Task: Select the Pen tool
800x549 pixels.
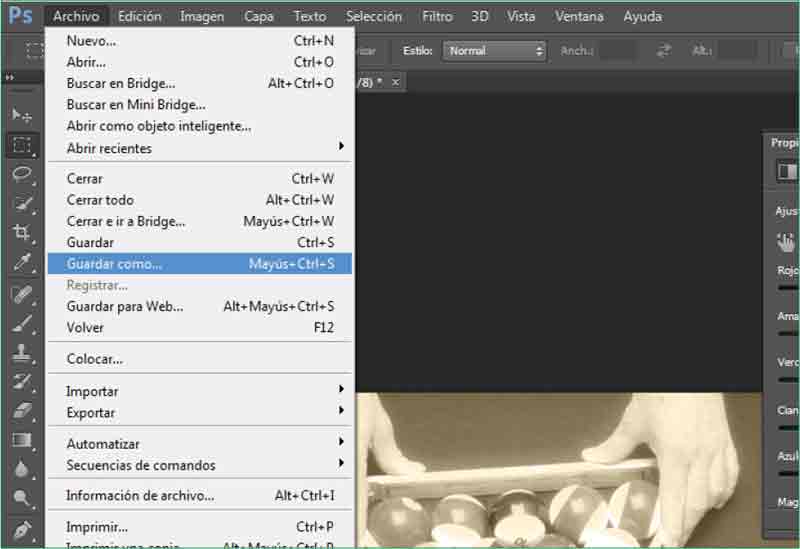Action: coord(22,529)
